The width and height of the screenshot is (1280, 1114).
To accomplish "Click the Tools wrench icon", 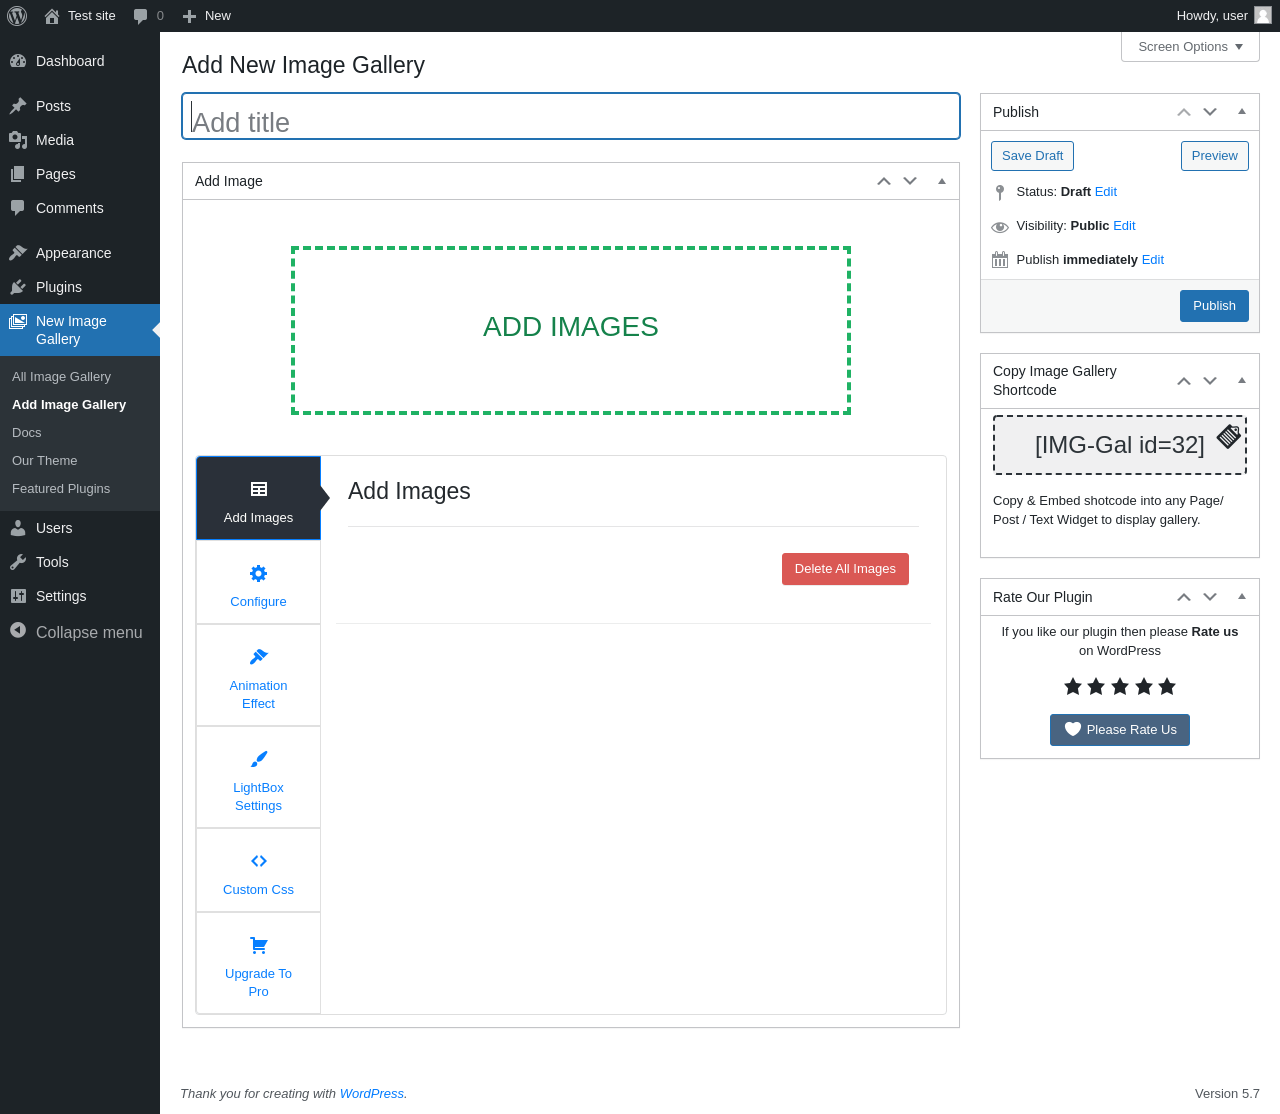I will pyautogui.click(x=18, y=562).
